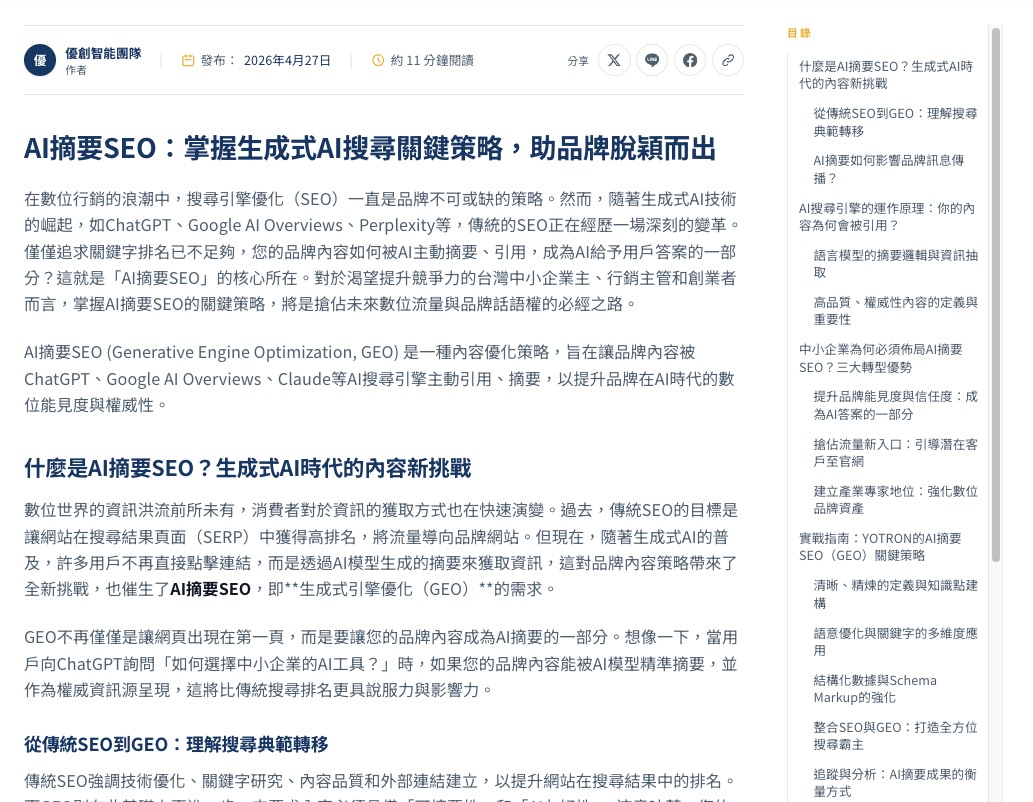
Task: Open TOC entry 建立產業專家地位
Action: 895,500
